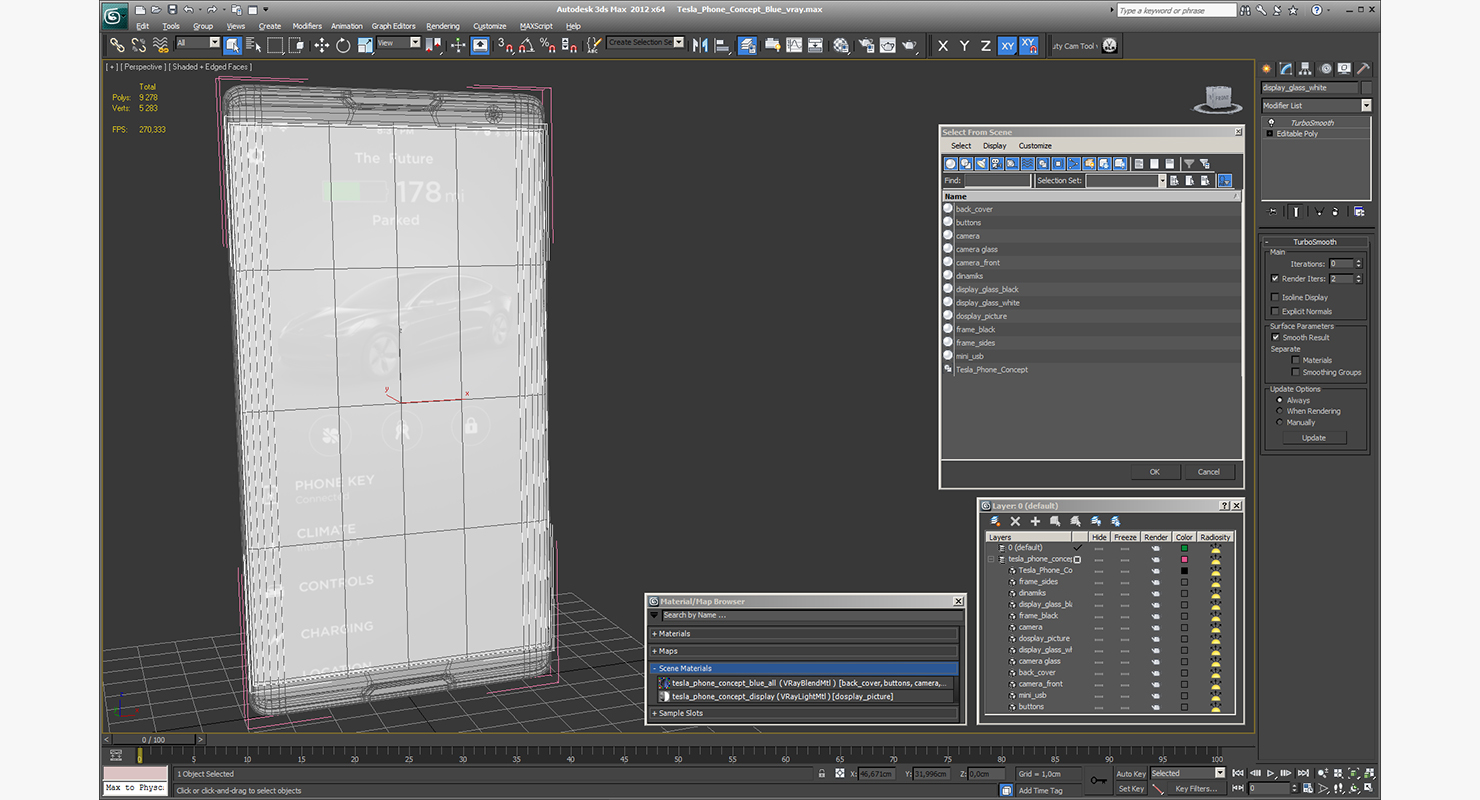This screenshot has width=1480, height=800.
Task: Open the Hierarchy command panel tab
Action: [1306, 69]
